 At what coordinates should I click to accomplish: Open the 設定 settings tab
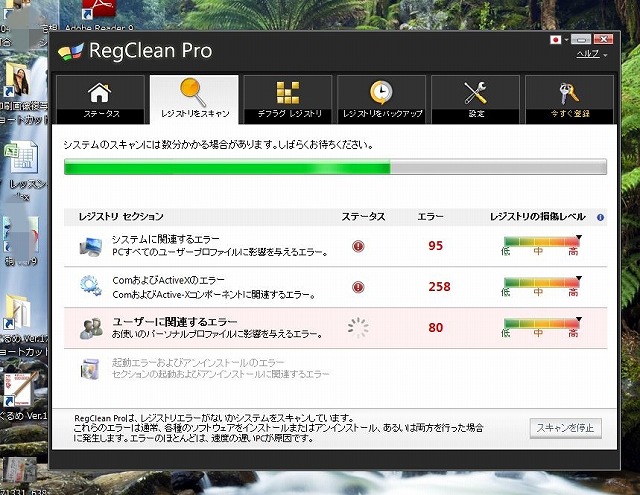click(476, 99)
